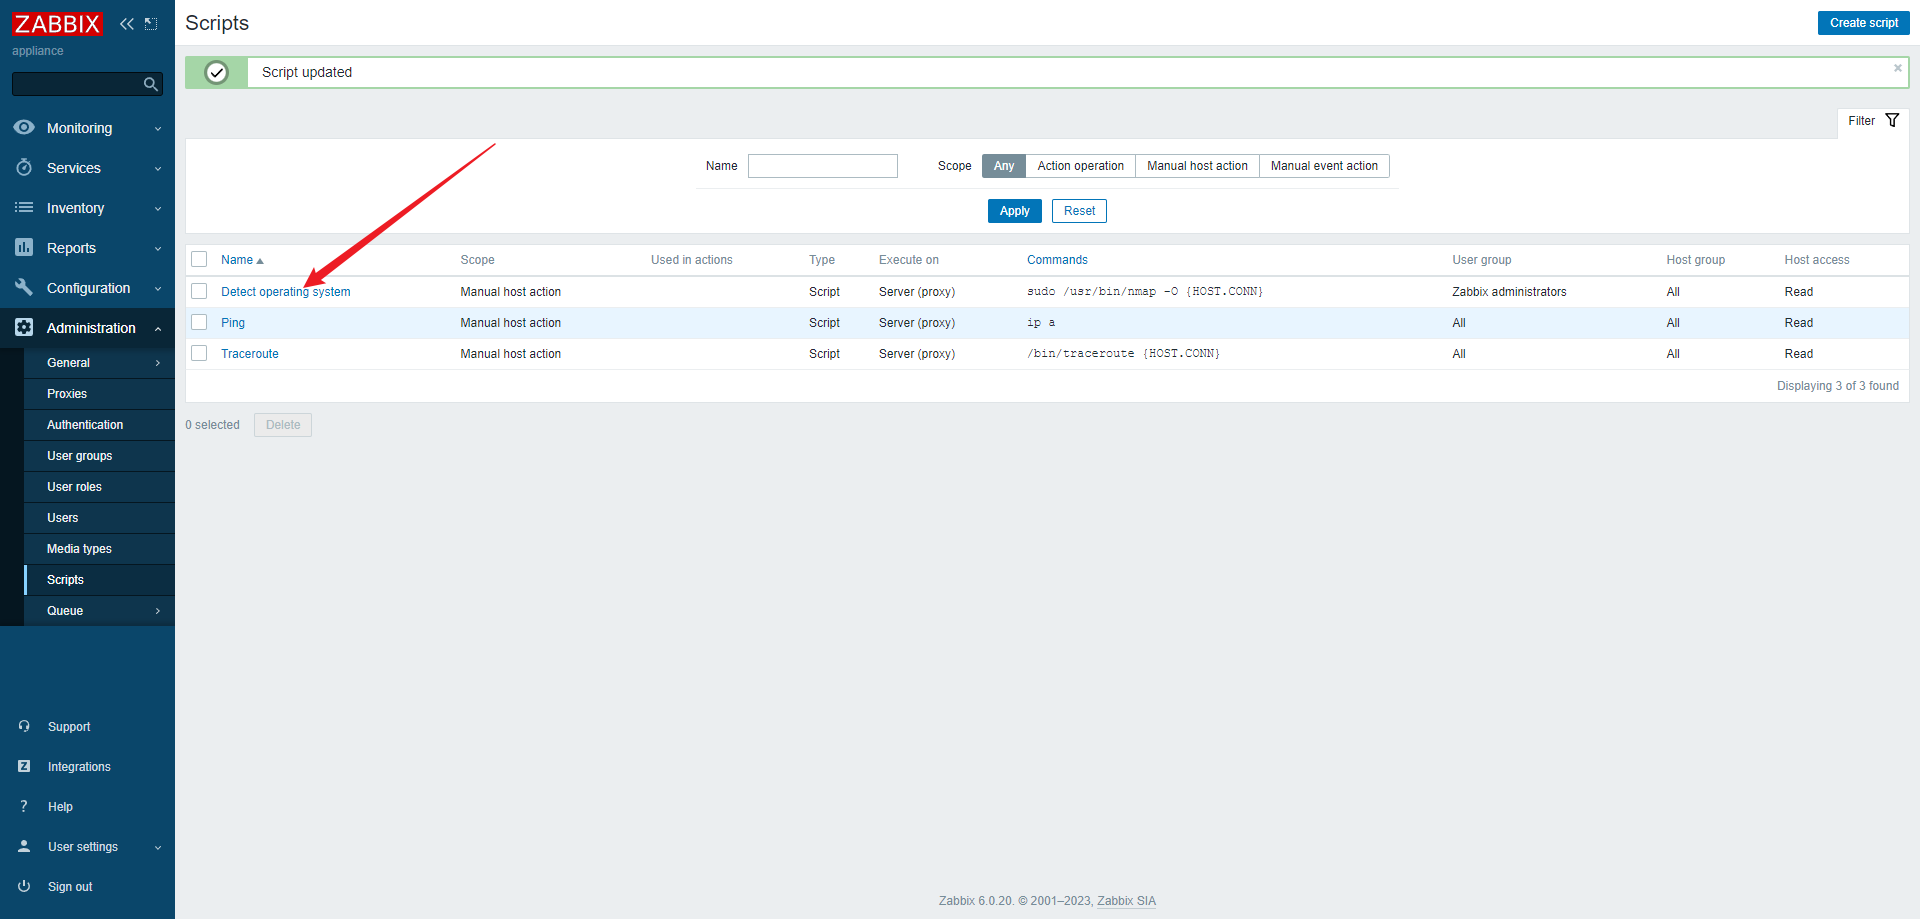Click the Monitoring eye icon
This screenshot has width=1920, height=919.
(x=24, y=127)
